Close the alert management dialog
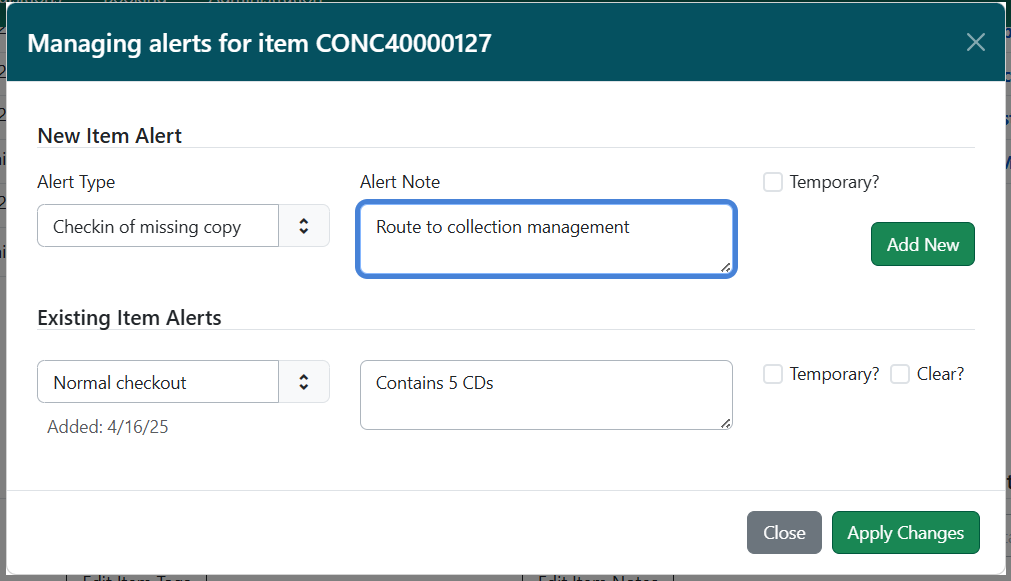This screenshot has height=581, width=1011. click(783, 532)
